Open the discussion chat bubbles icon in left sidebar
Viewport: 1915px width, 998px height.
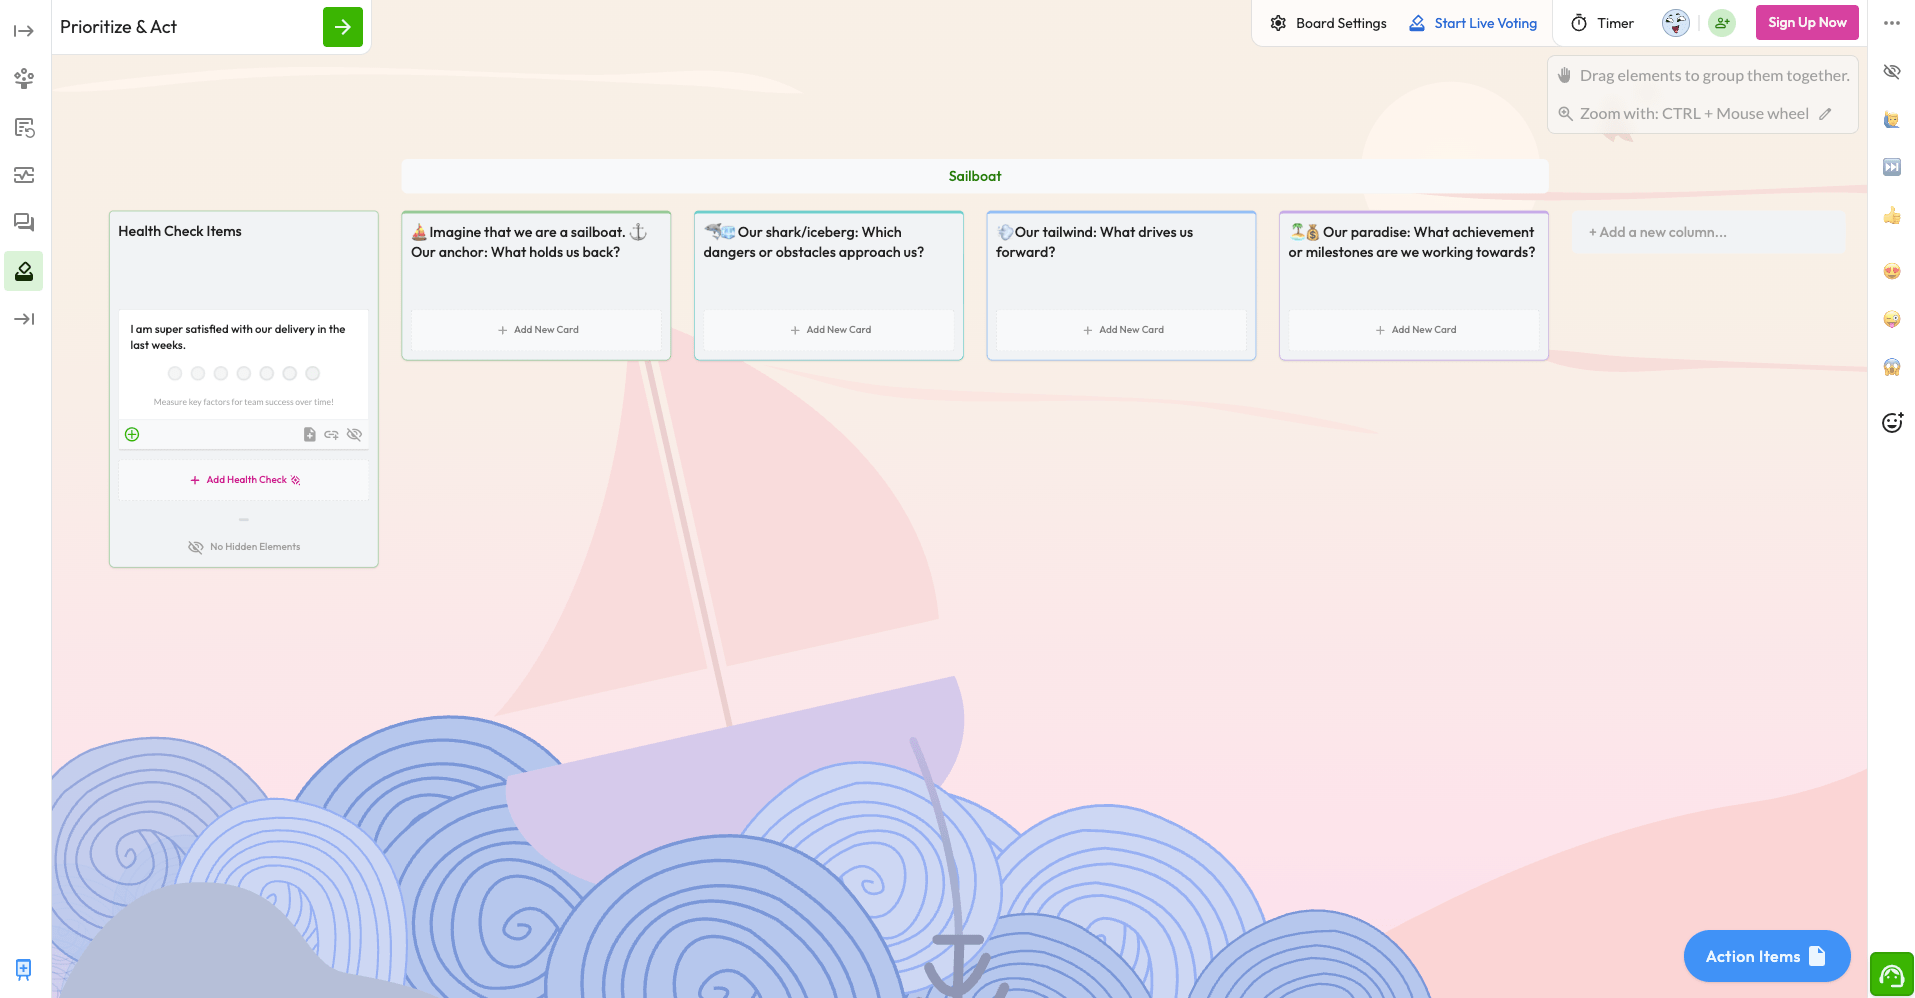[24, 223]
